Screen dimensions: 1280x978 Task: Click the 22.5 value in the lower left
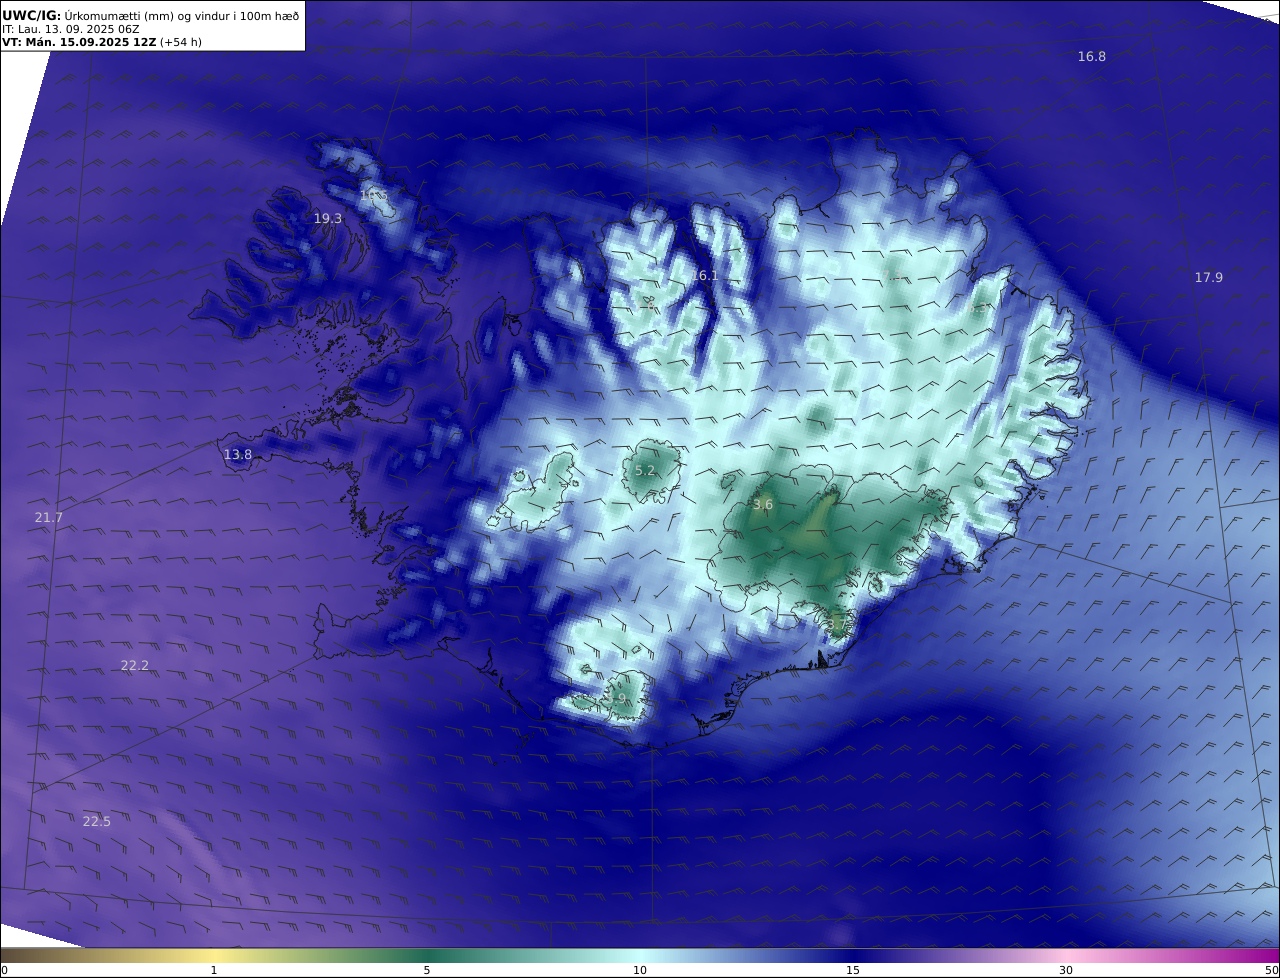point(97,822)
